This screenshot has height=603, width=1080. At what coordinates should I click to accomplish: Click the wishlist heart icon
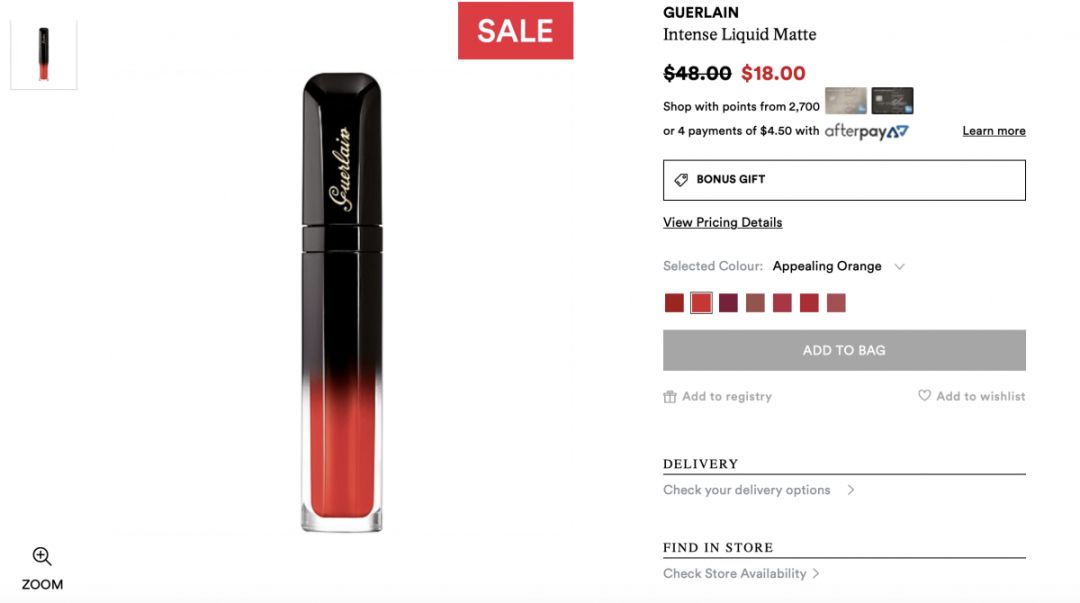924,396
